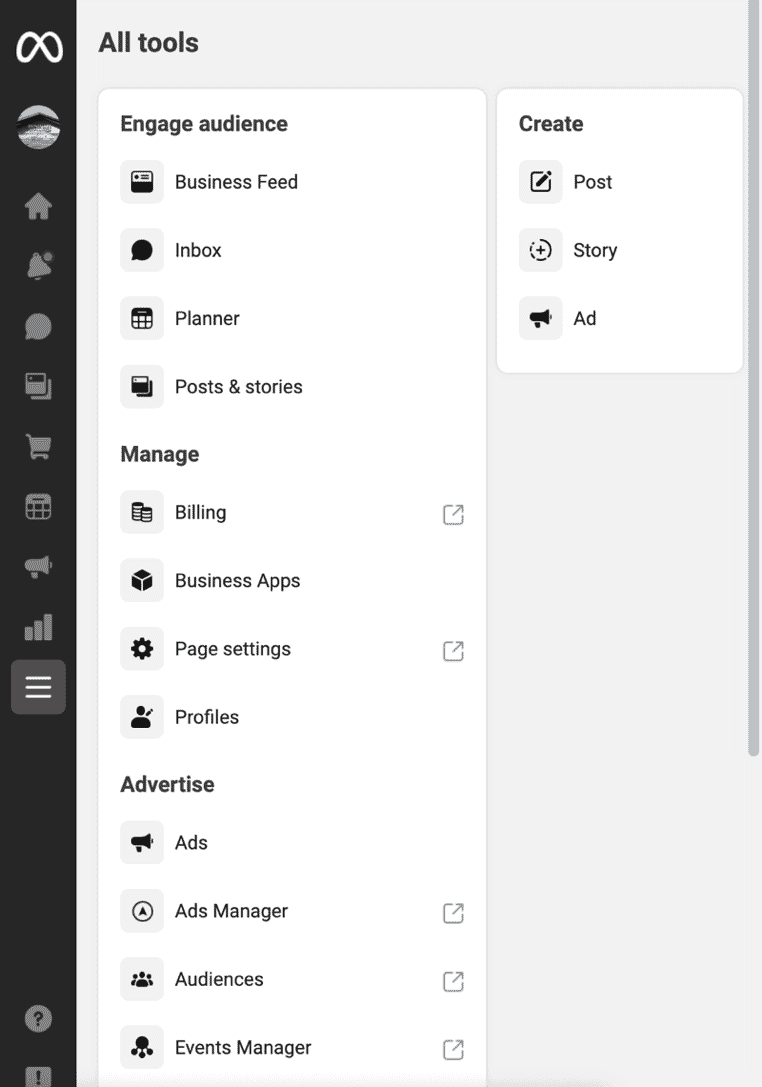762x1087 pixels.
Task: Open notifications bell in sidebar
Action: (x=40, y=266)
